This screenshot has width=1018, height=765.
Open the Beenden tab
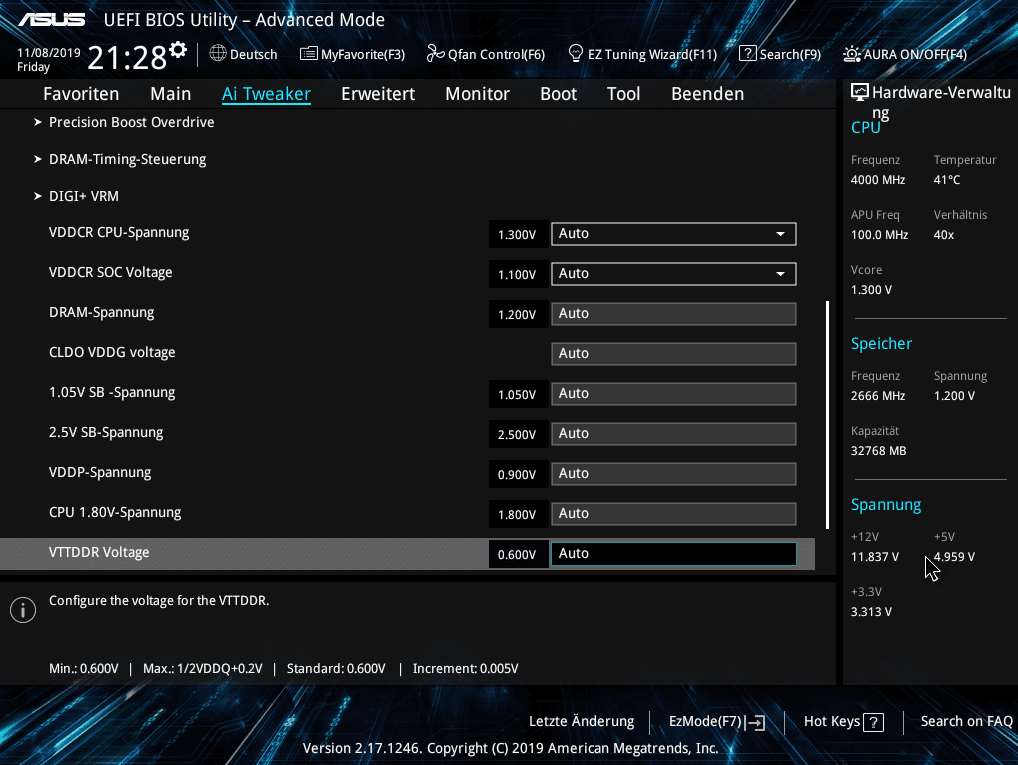(x=707, y=94)
